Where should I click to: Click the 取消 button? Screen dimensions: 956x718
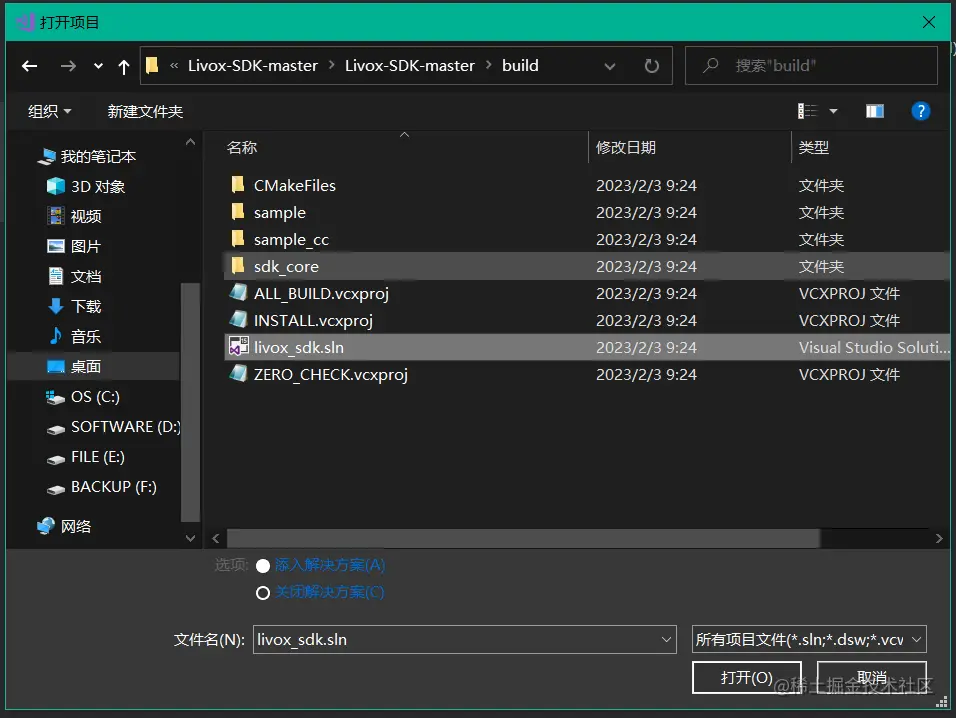(872, 677)
